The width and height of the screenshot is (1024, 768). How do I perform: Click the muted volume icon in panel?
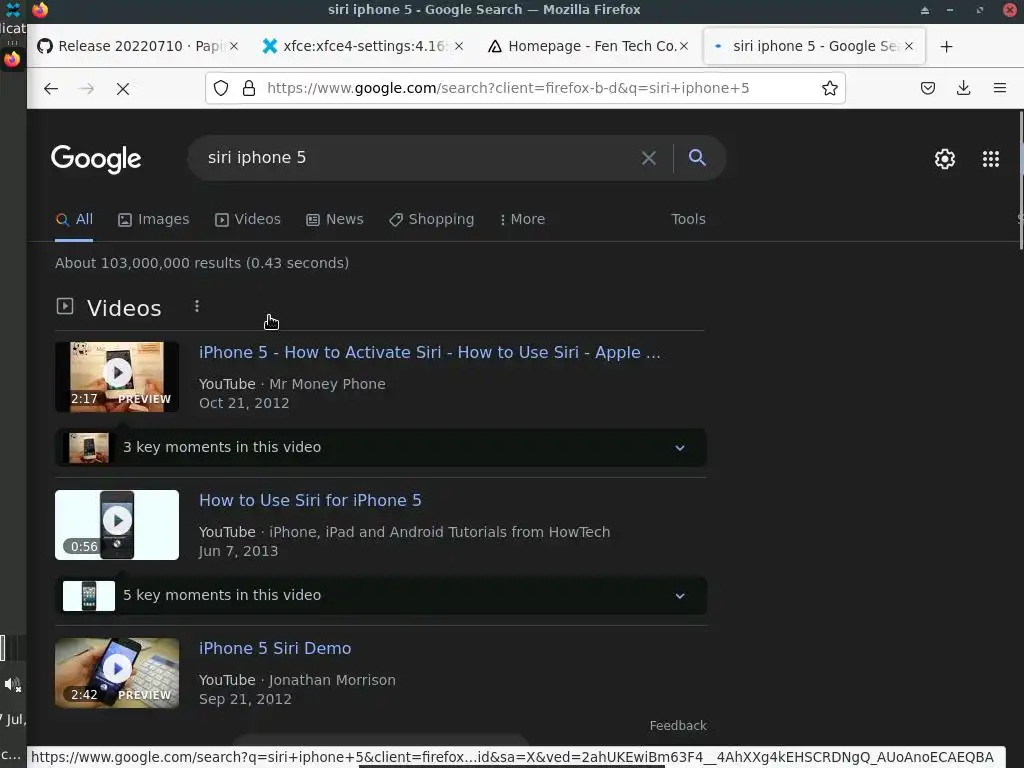(x=12, y=684)
